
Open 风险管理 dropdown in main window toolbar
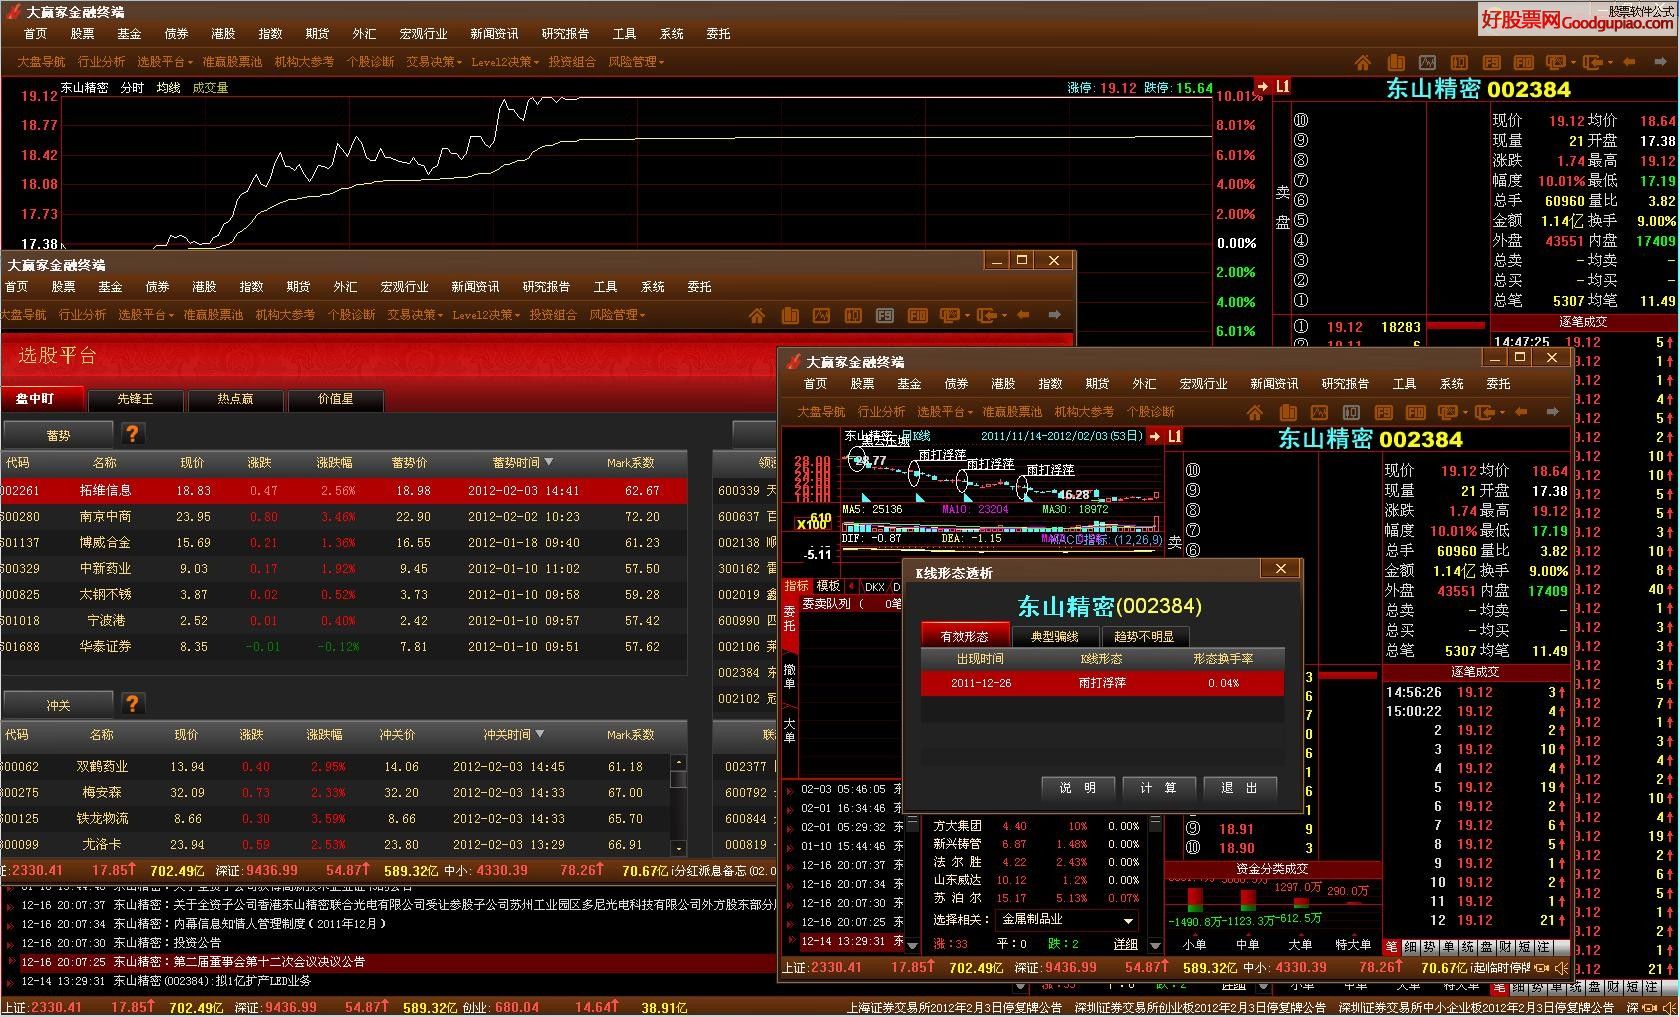click(x=636, y=62)
